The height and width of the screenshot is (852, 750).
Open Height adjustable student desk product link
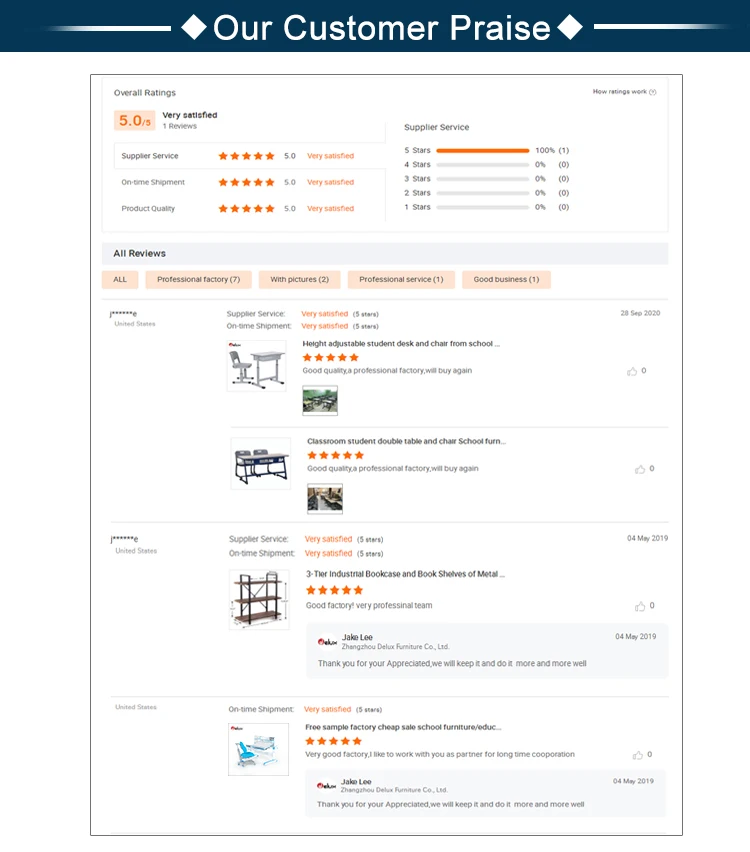401,344
